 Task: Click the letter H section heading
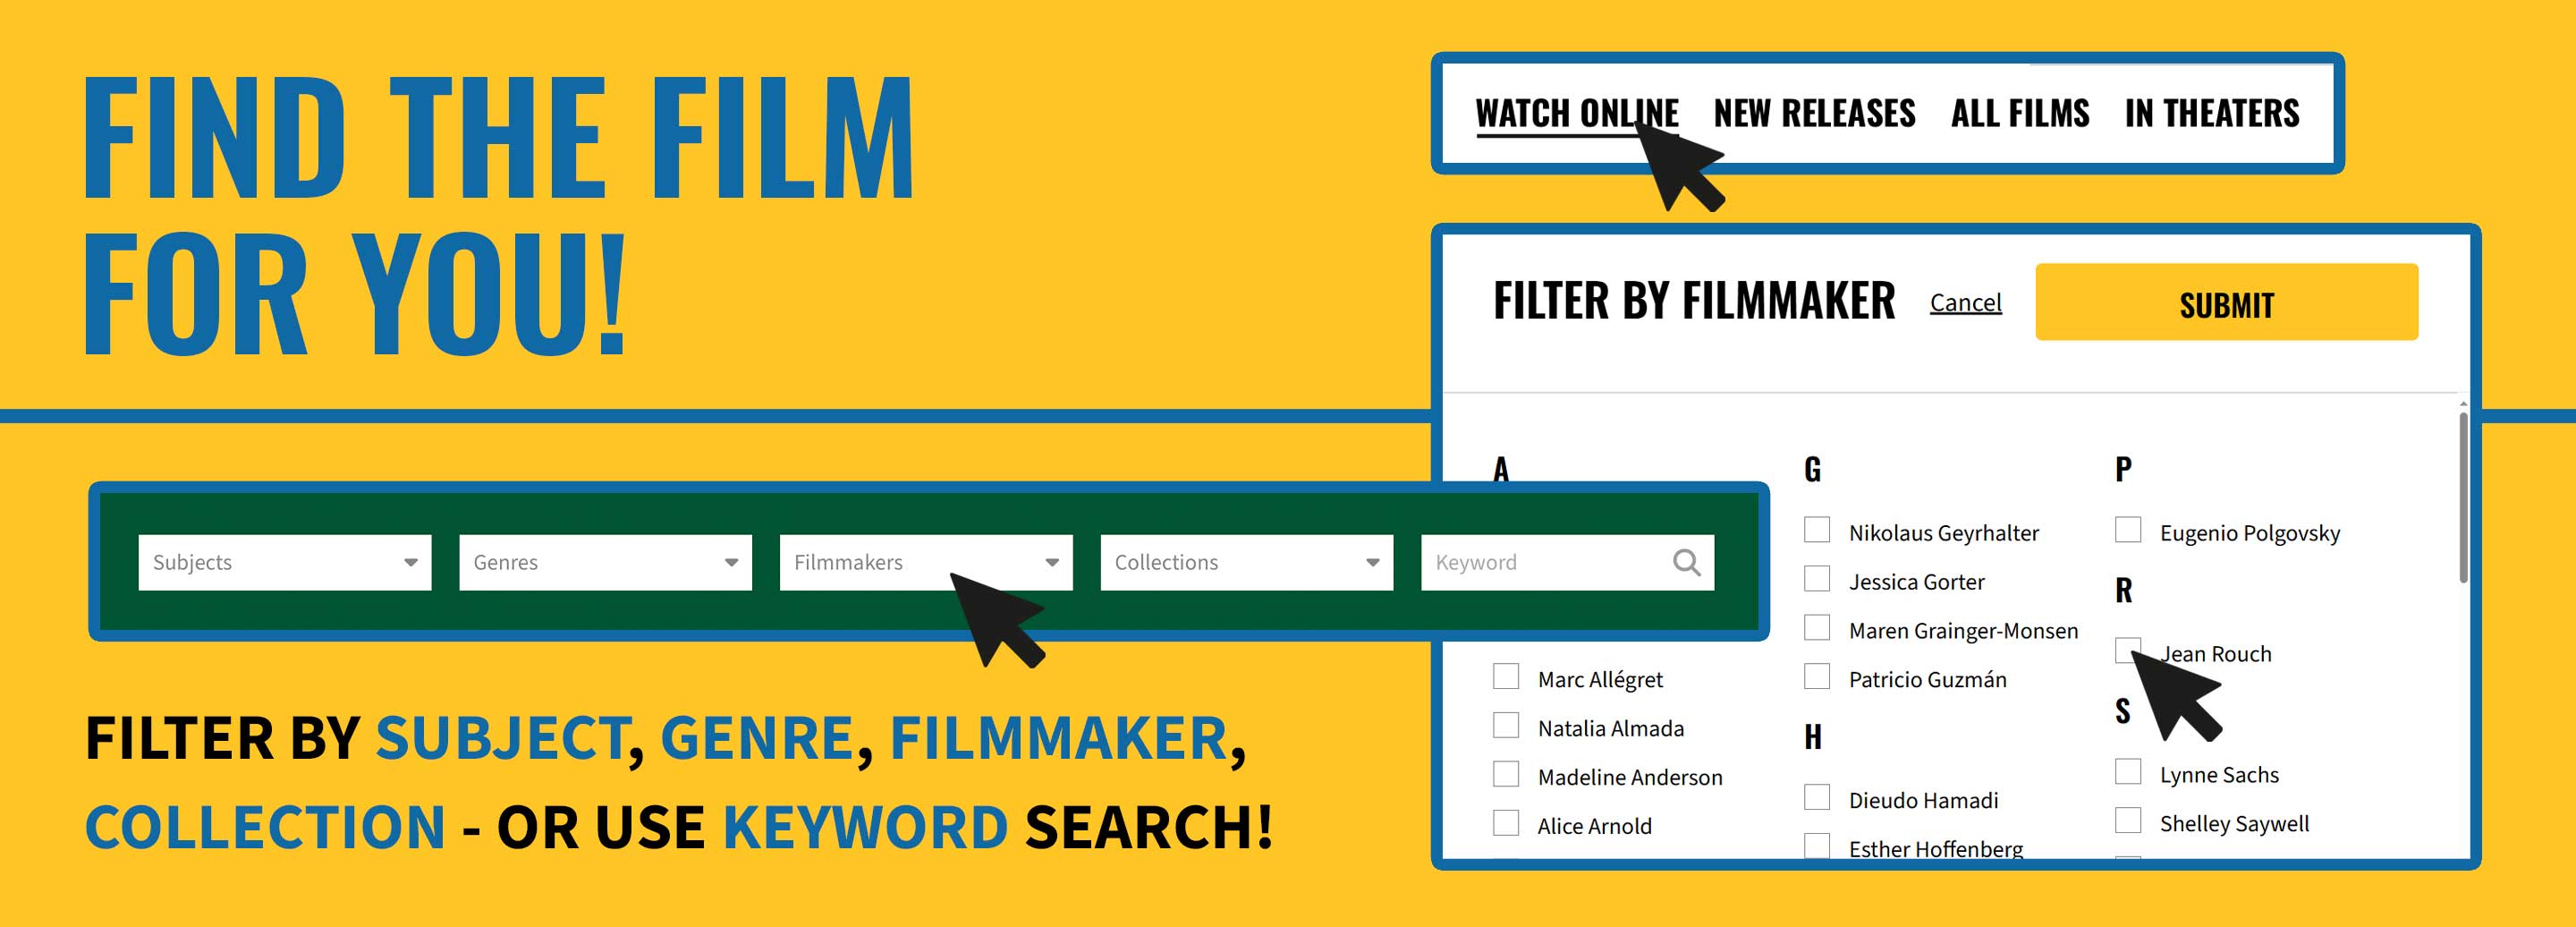[x=1813, y=737]
